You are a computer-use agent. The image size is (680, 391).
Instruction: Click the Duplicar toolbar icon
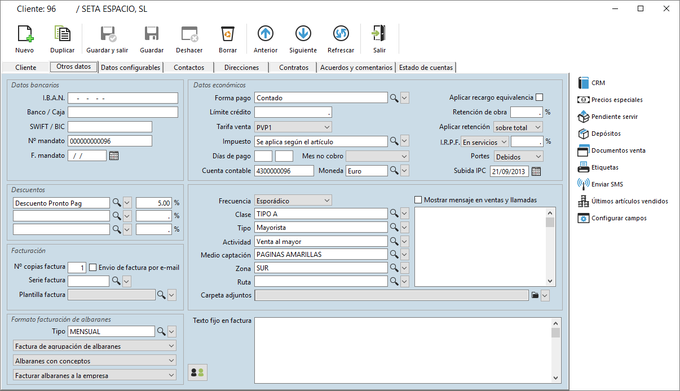62,34
